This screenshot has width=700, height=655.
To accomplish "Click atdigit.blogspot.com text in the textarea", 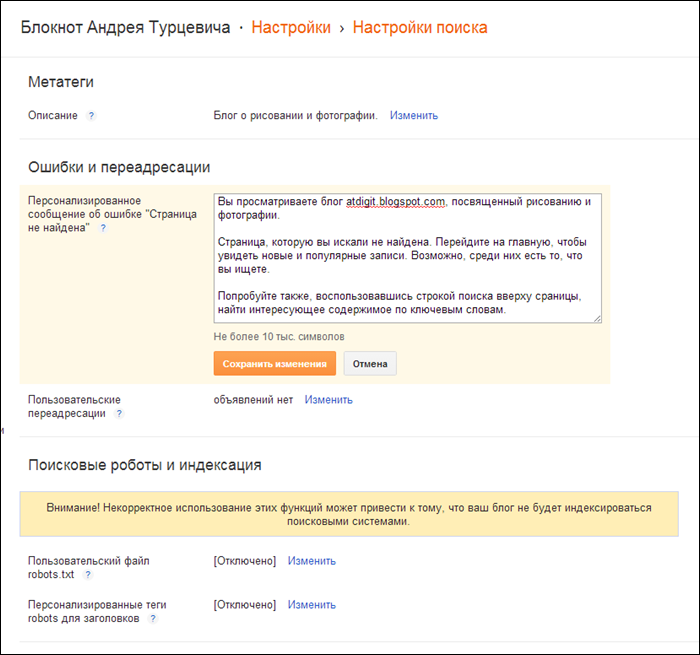I will click(396, 202).
